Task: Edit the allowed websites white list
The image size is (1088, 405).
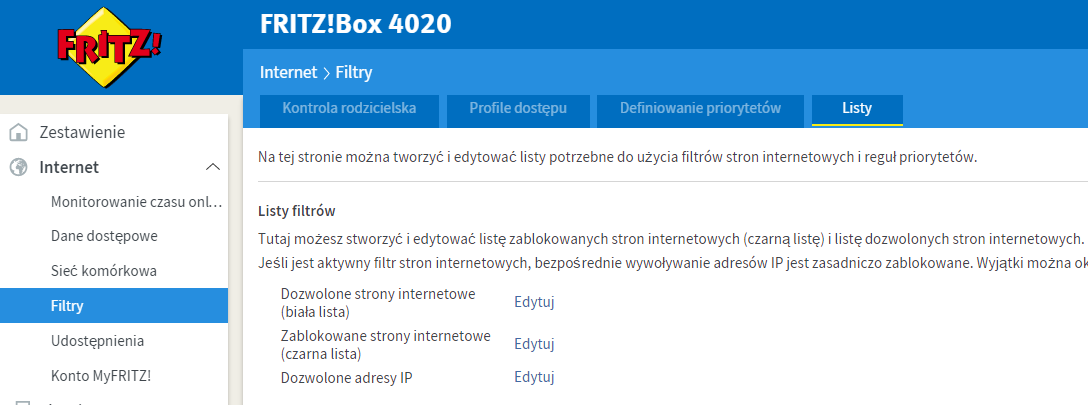Action: point(534,302)
